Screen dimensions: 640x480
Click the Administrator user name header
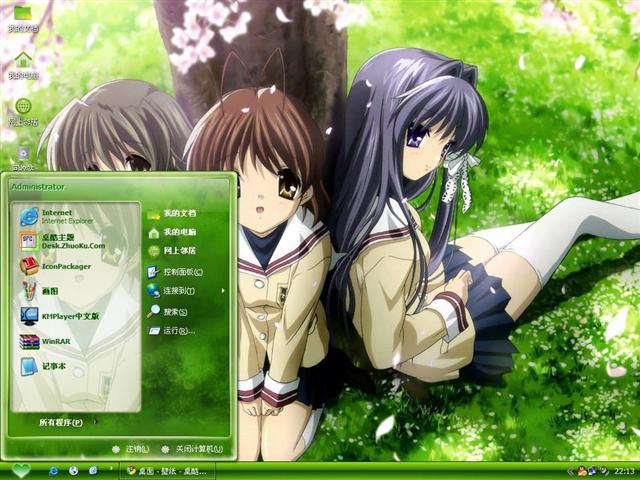[x=38, y=187]
